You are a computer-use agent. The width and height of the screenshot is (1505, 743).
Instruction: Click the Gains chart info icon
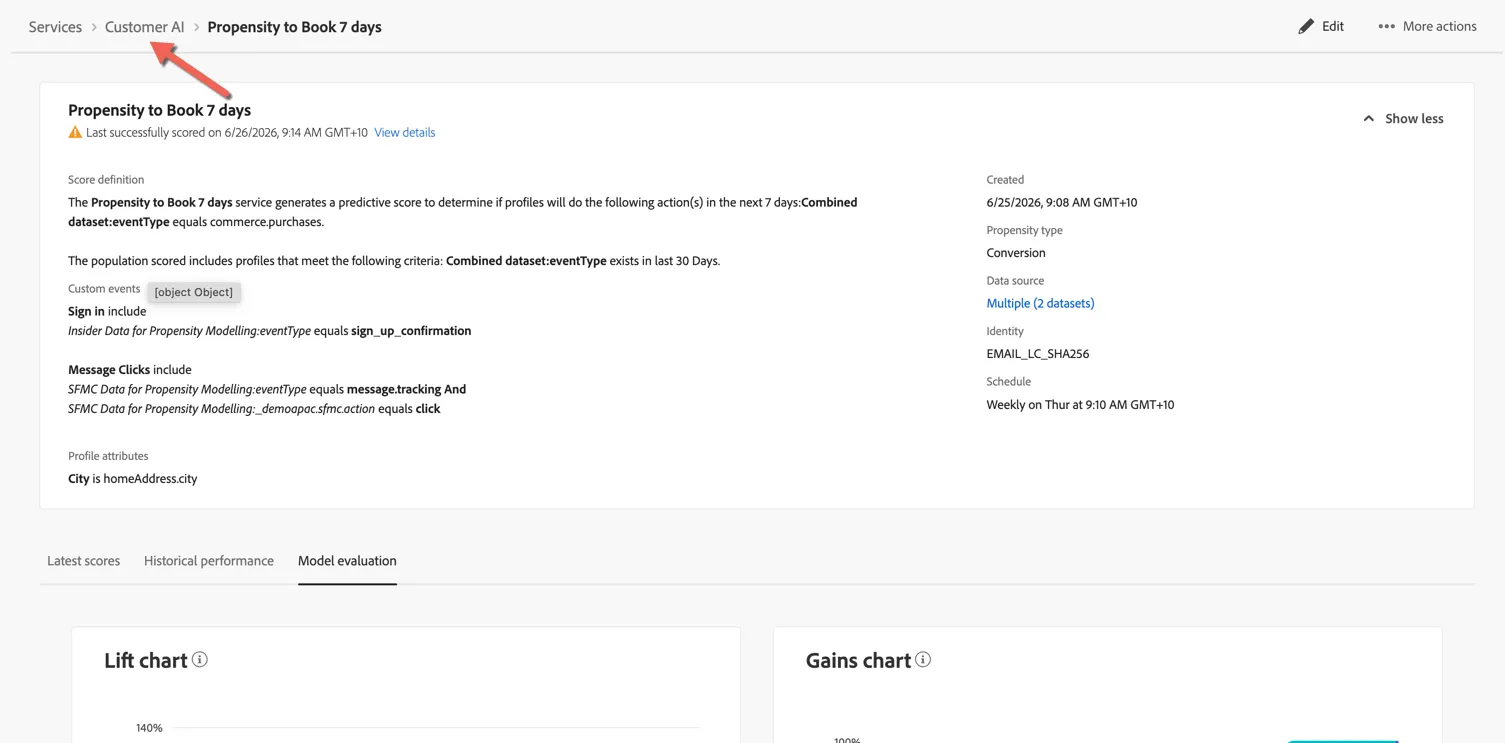pyautogui.click(x=923, y=659)
